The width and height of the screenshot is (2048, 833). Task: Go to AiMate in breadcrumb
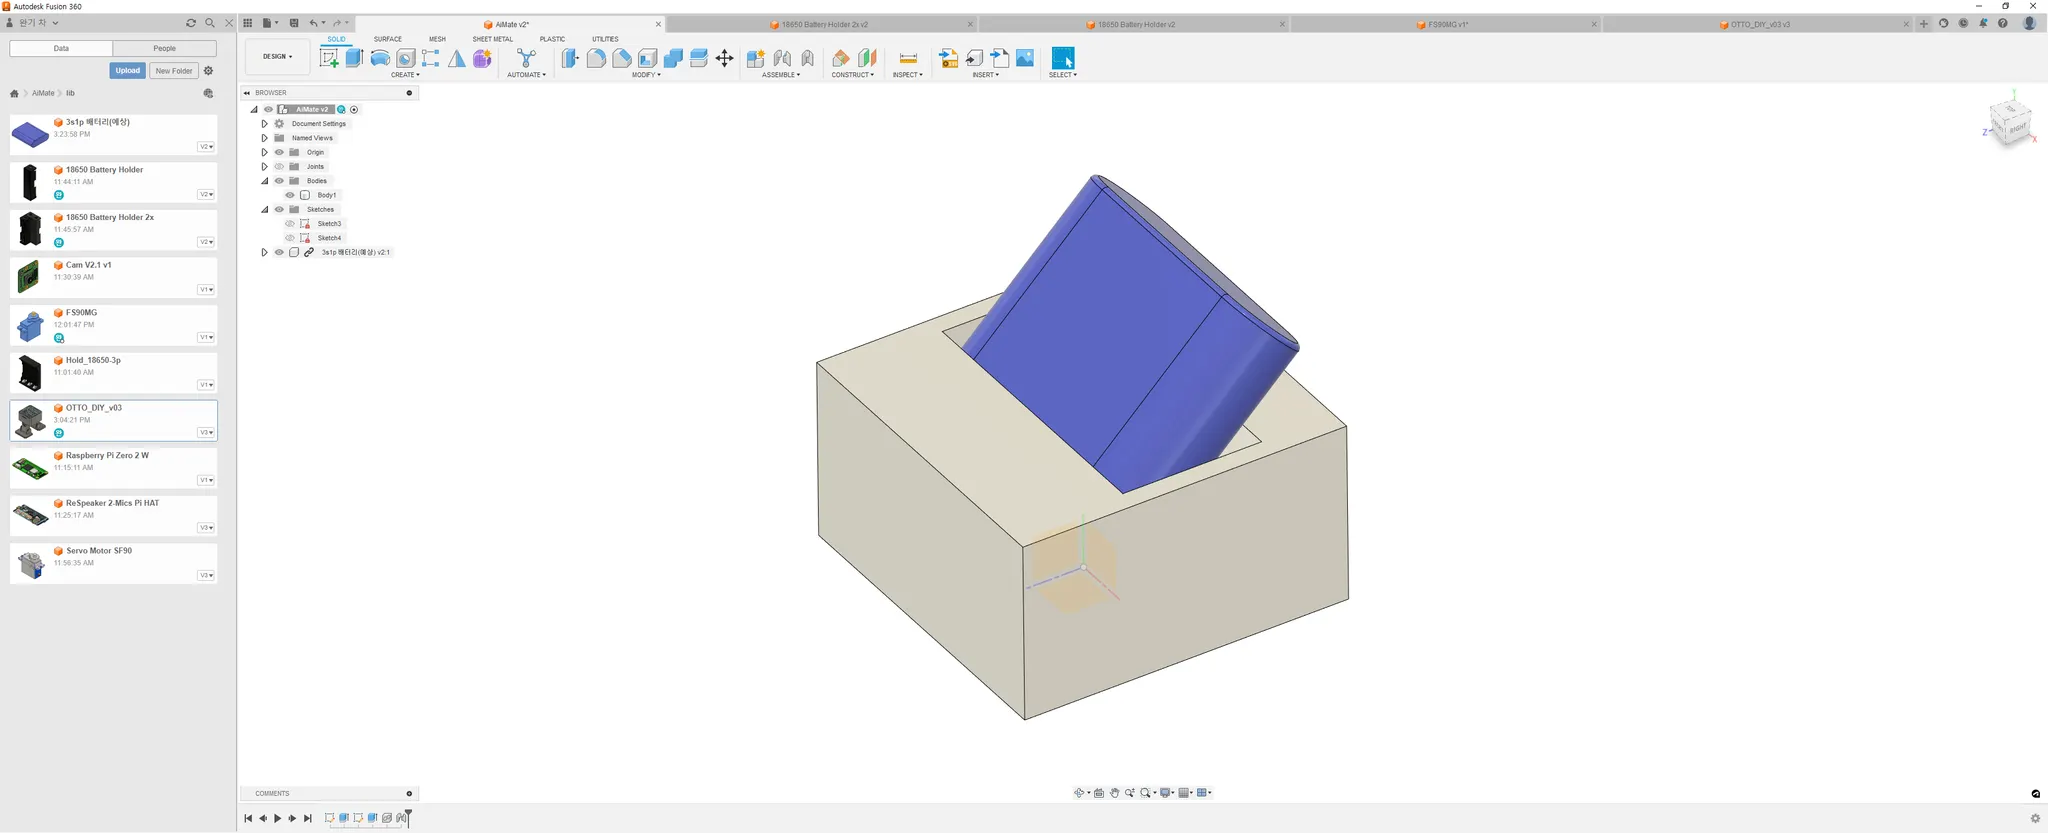pos(43,94)
